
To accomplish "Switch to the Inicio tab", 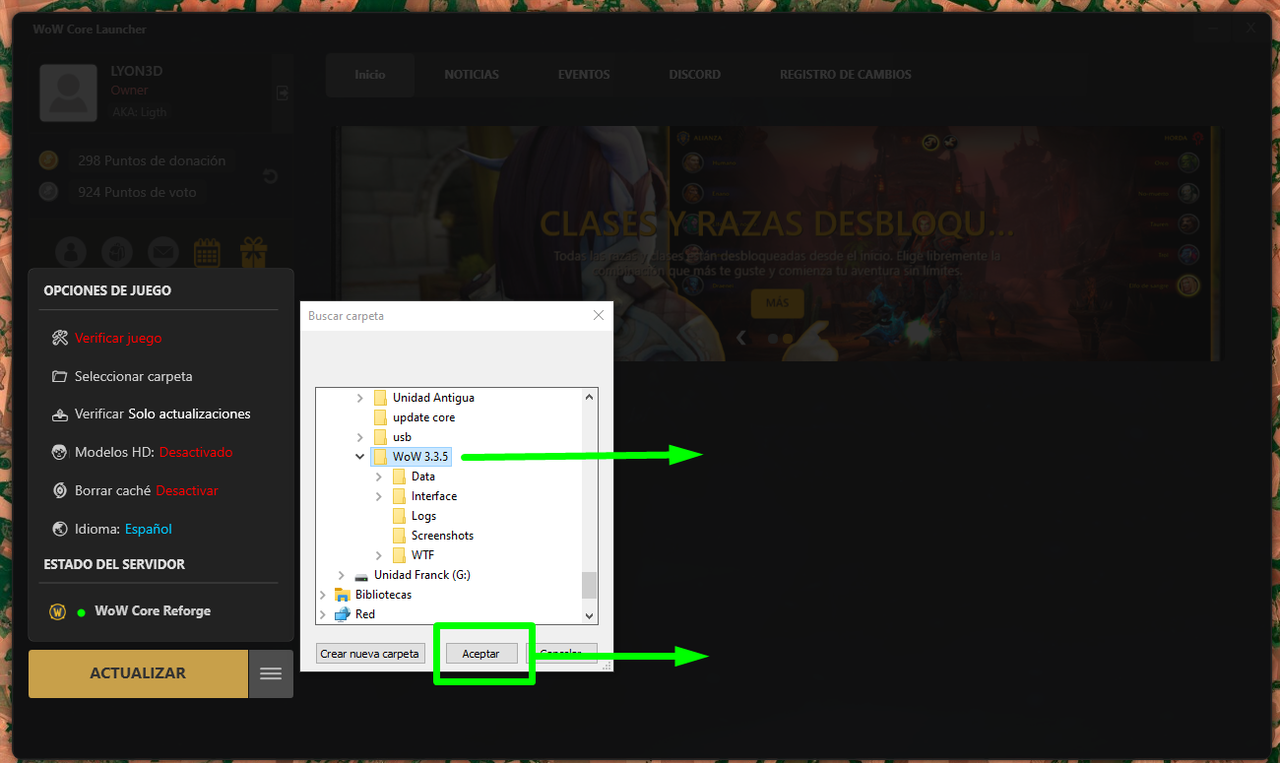I will coord(370,75).
